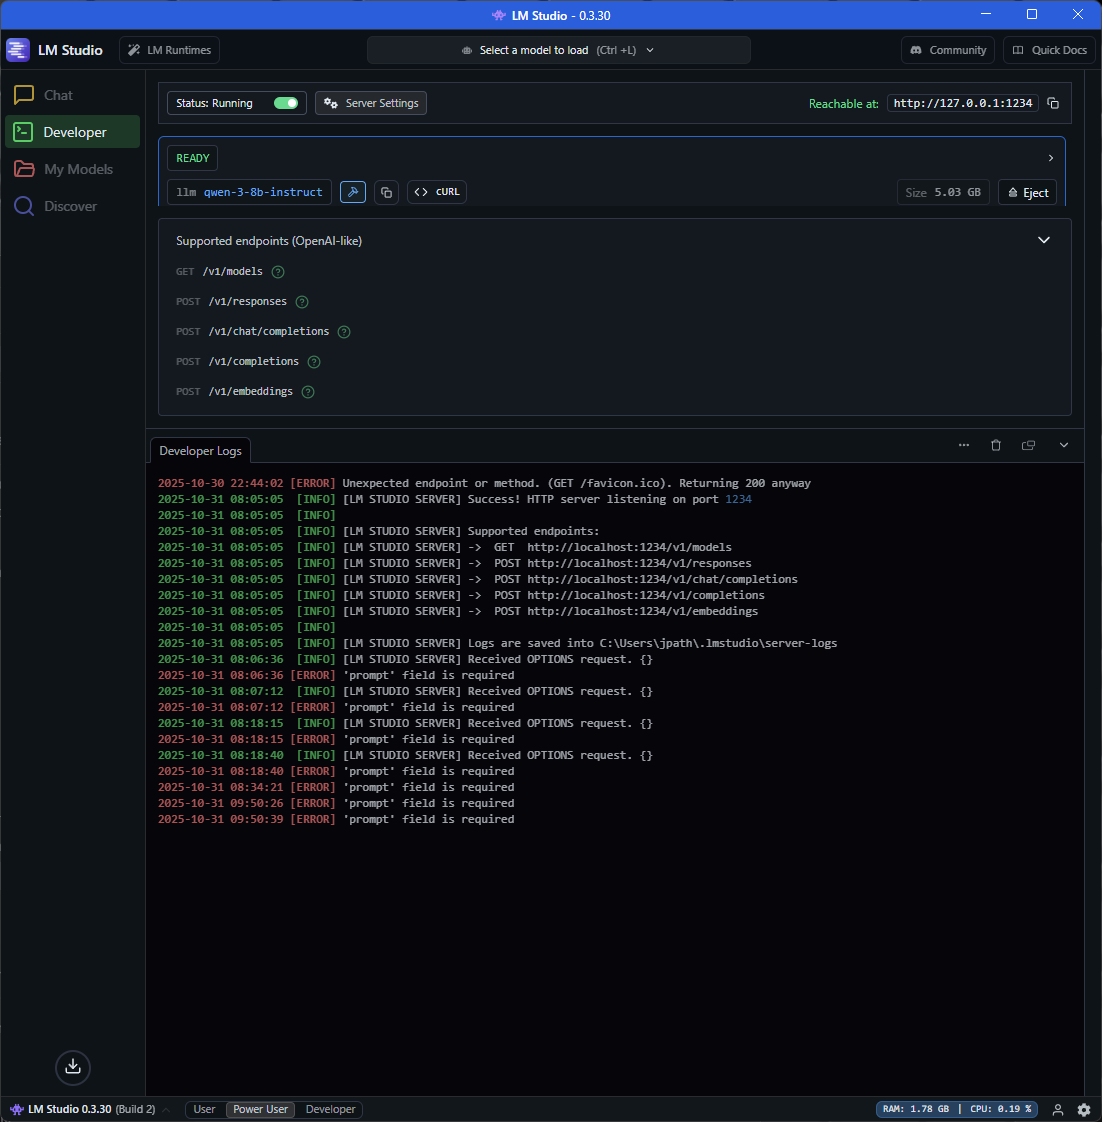Eject the loaded qwen model
The height and width of the screenshot is (1122, 1102).
click(x=1027, y=192)
